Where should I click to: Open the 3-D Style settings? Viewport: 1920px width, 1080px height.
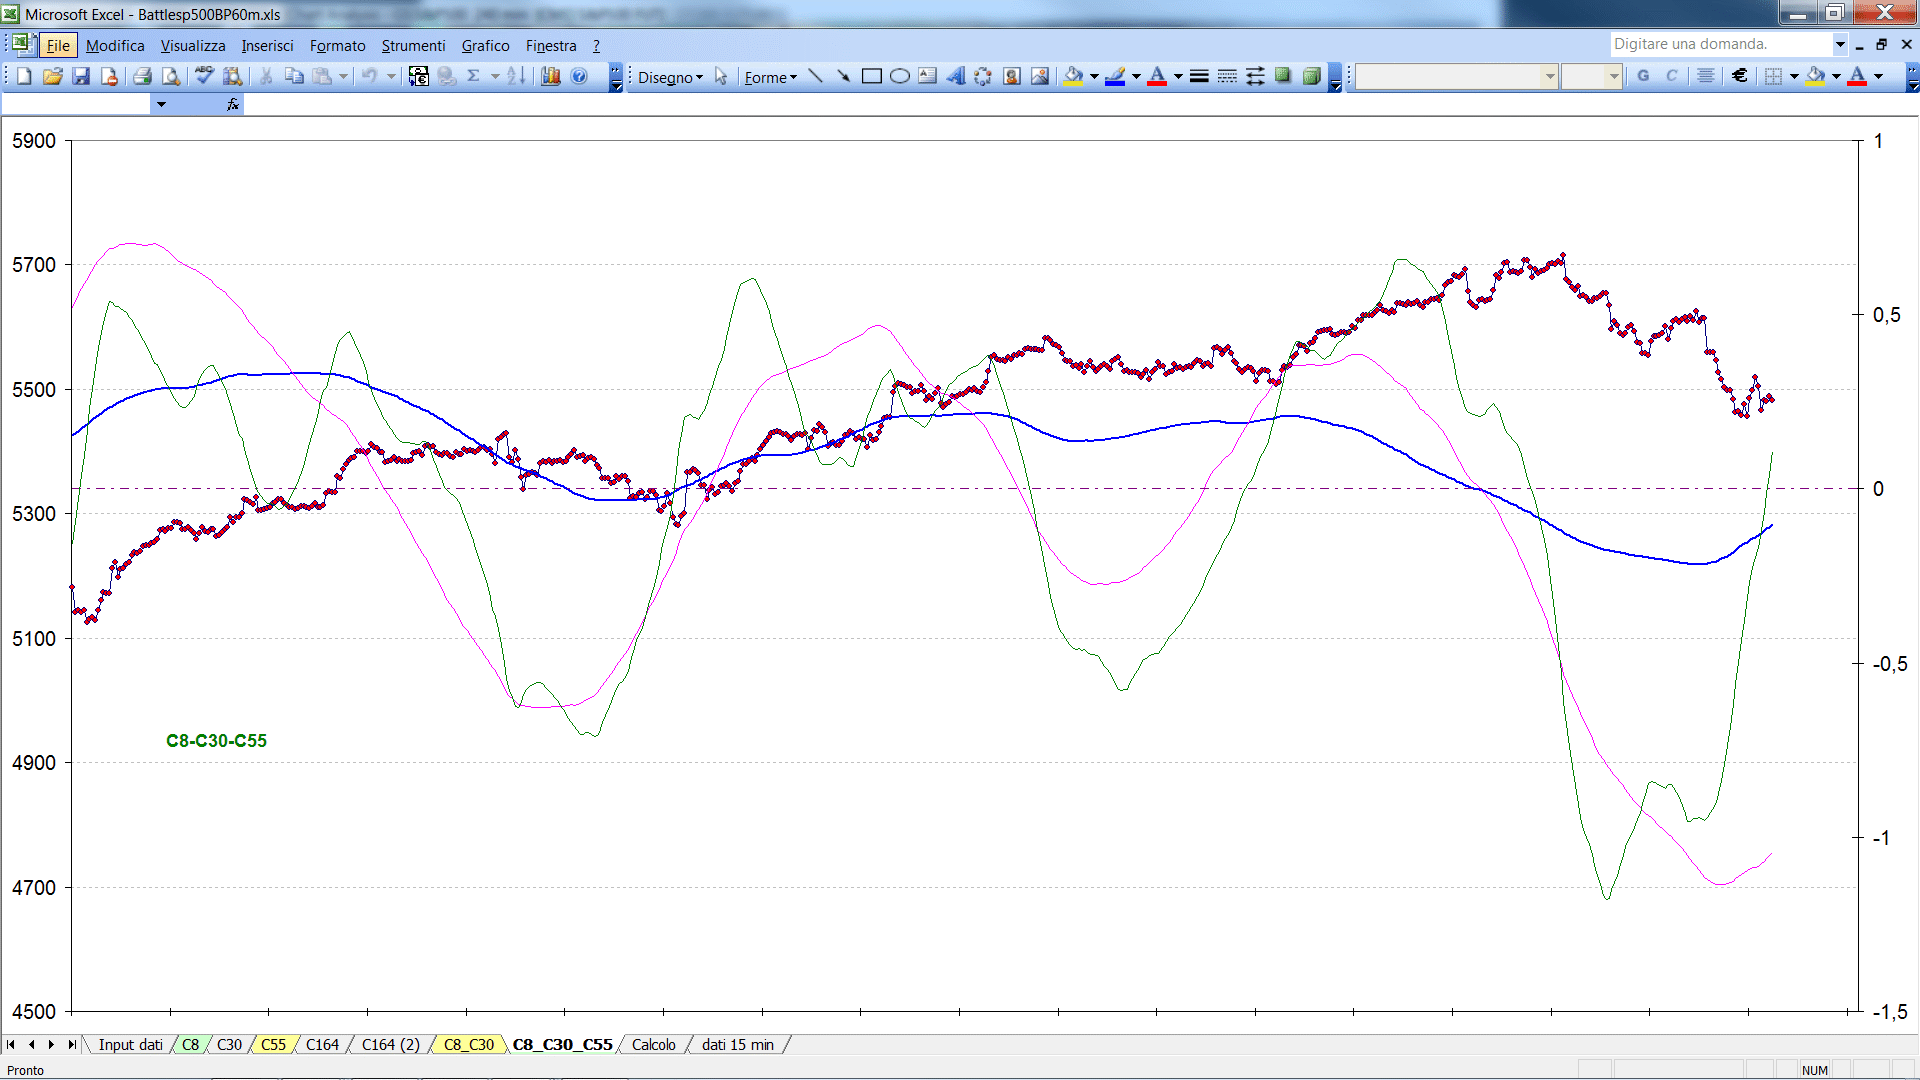[x=1312, y=76]
